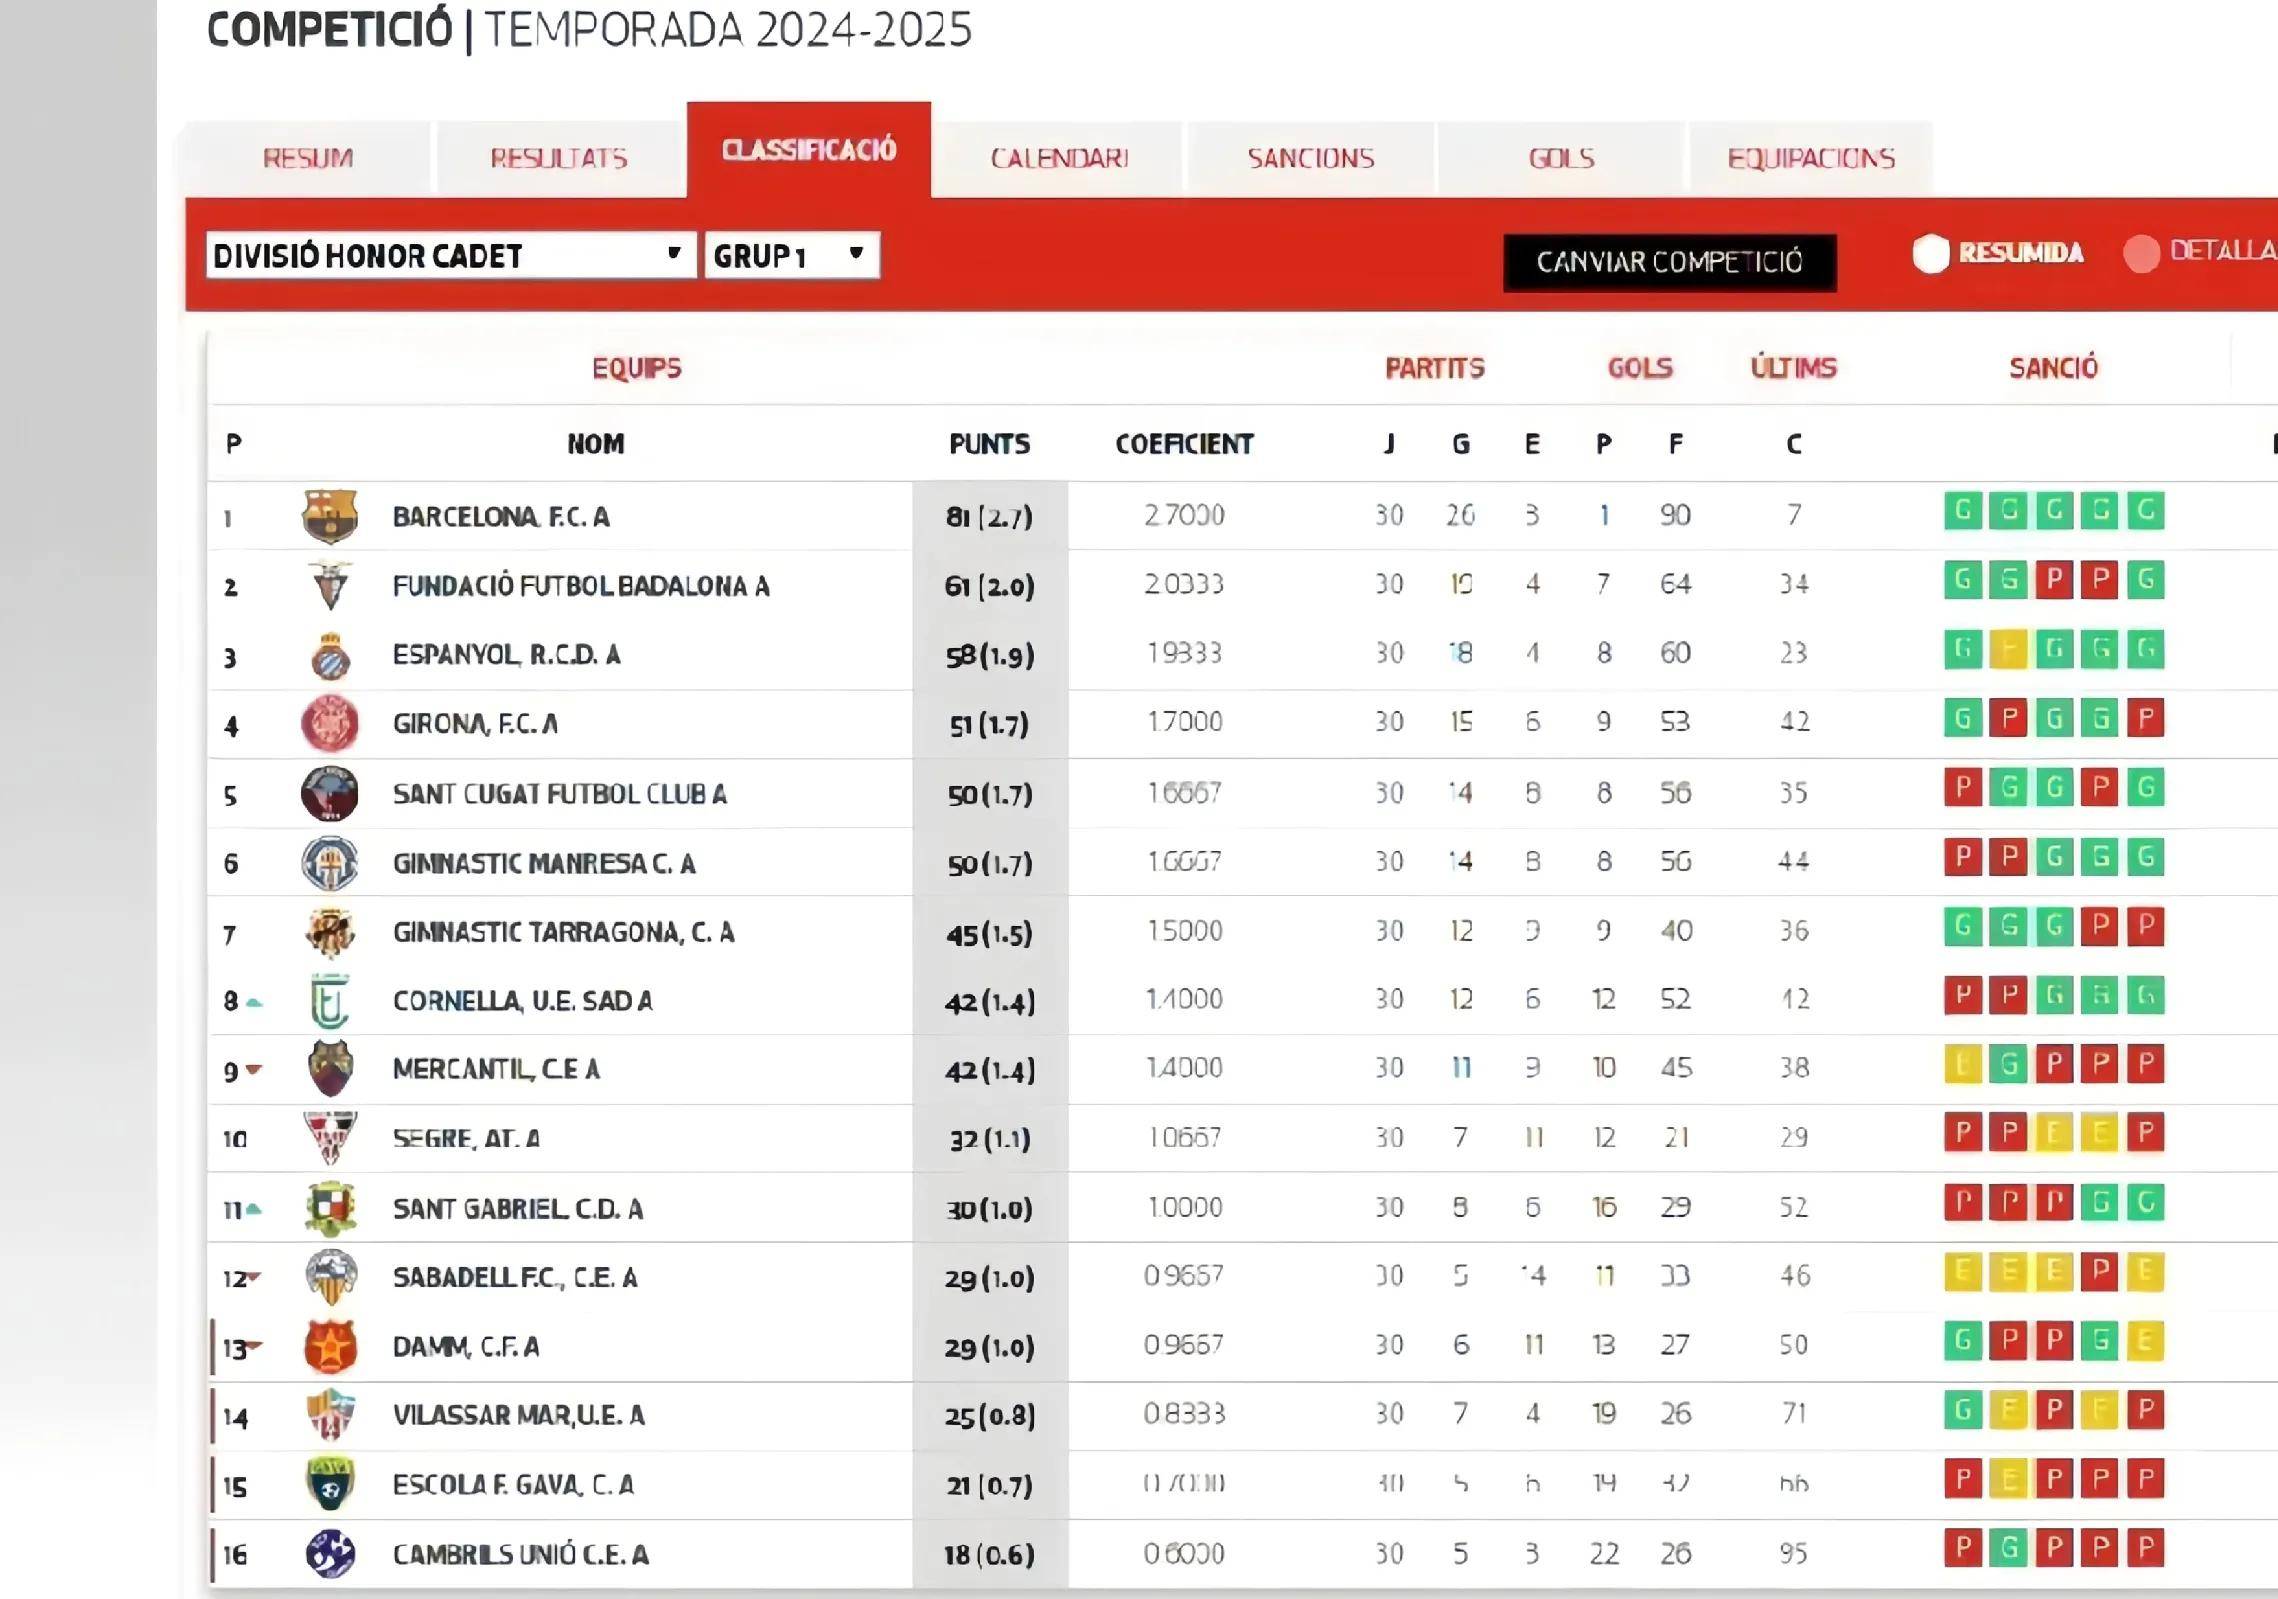Click Barcelona's first green G result badge

[x=1962, y=511]
